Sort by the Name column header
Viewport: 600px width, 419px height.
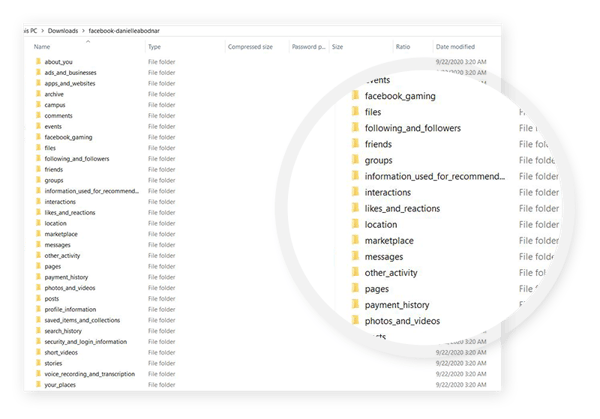42,47
